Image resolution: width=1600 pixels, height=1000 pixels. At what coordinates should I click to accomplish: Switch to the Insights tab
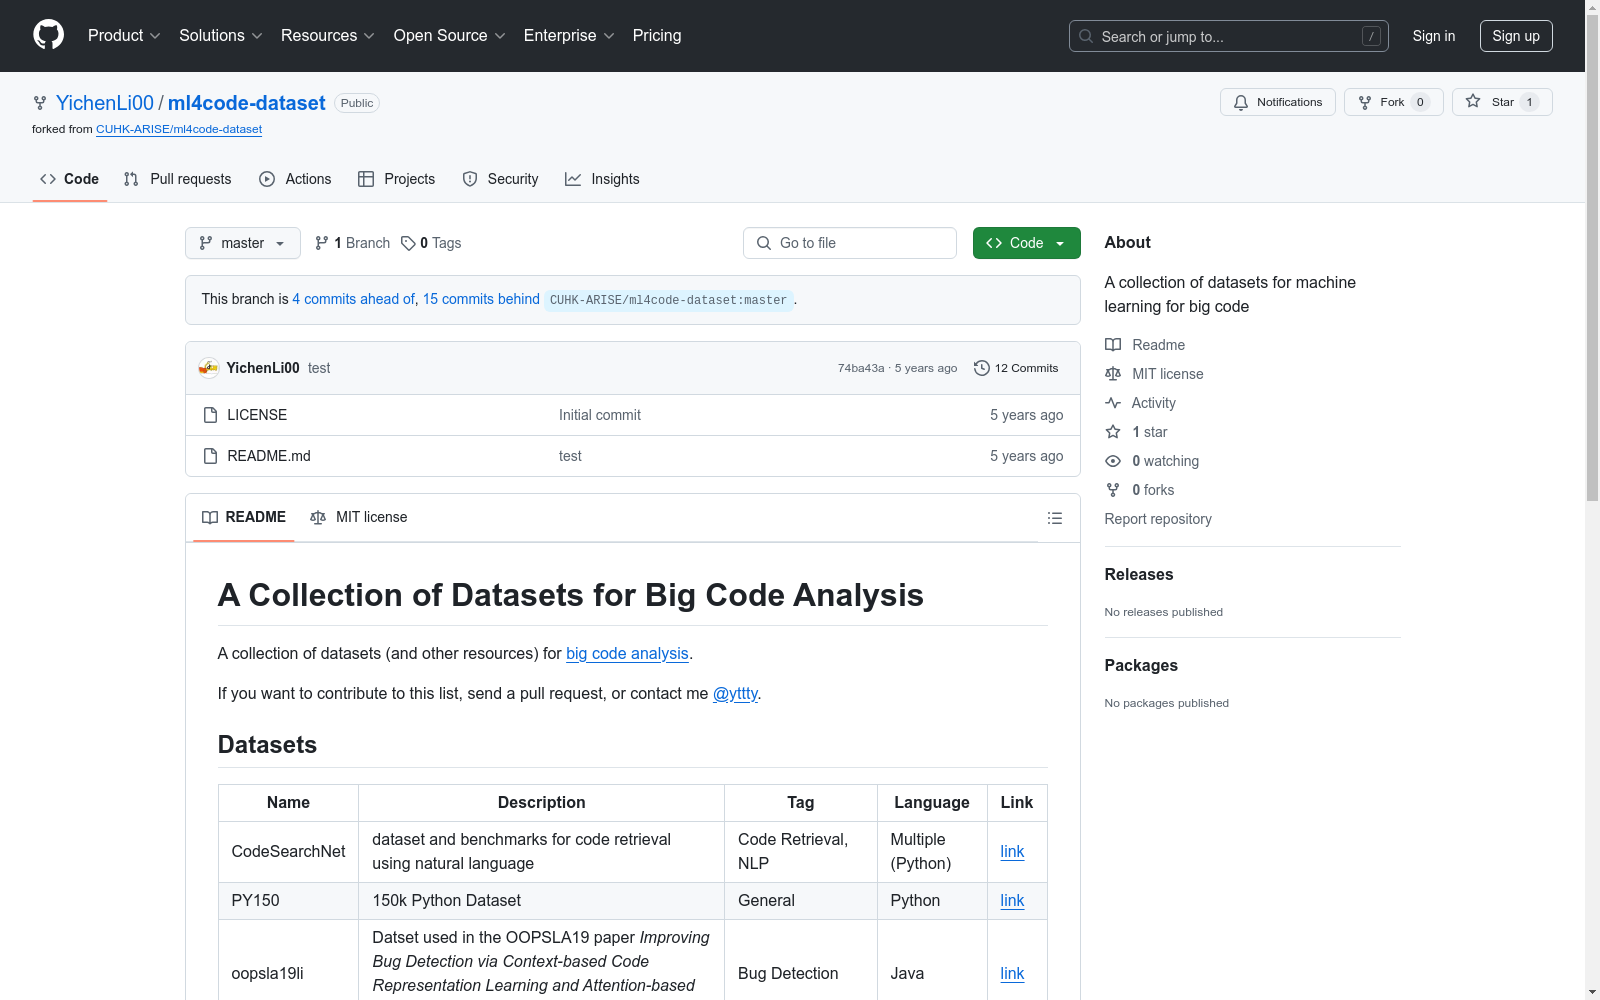click(x=602, y=179)
